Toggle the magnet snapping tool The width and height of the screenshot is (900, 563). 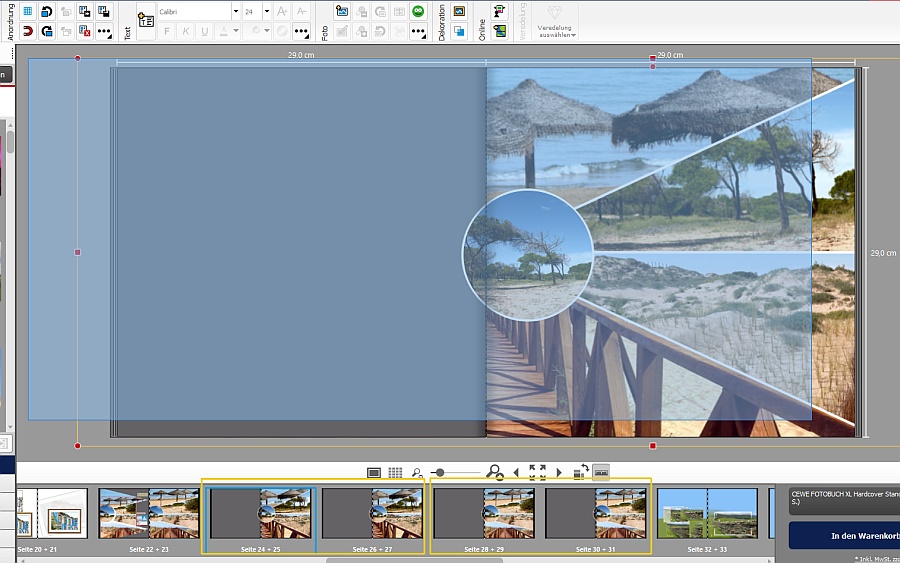click(27, 31)
